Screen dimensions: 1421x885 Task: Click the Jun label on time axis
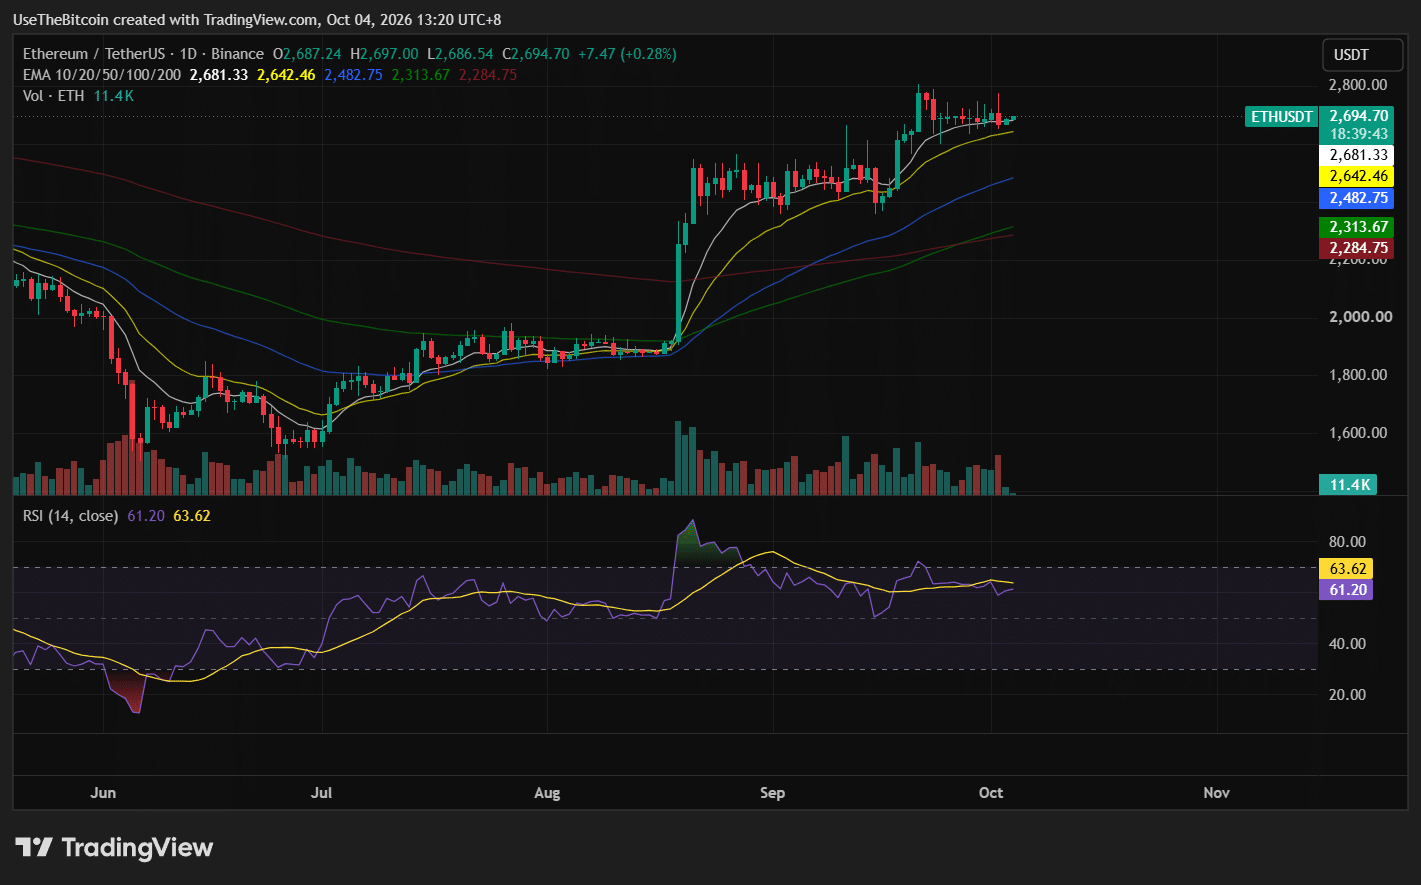[103, 793]
